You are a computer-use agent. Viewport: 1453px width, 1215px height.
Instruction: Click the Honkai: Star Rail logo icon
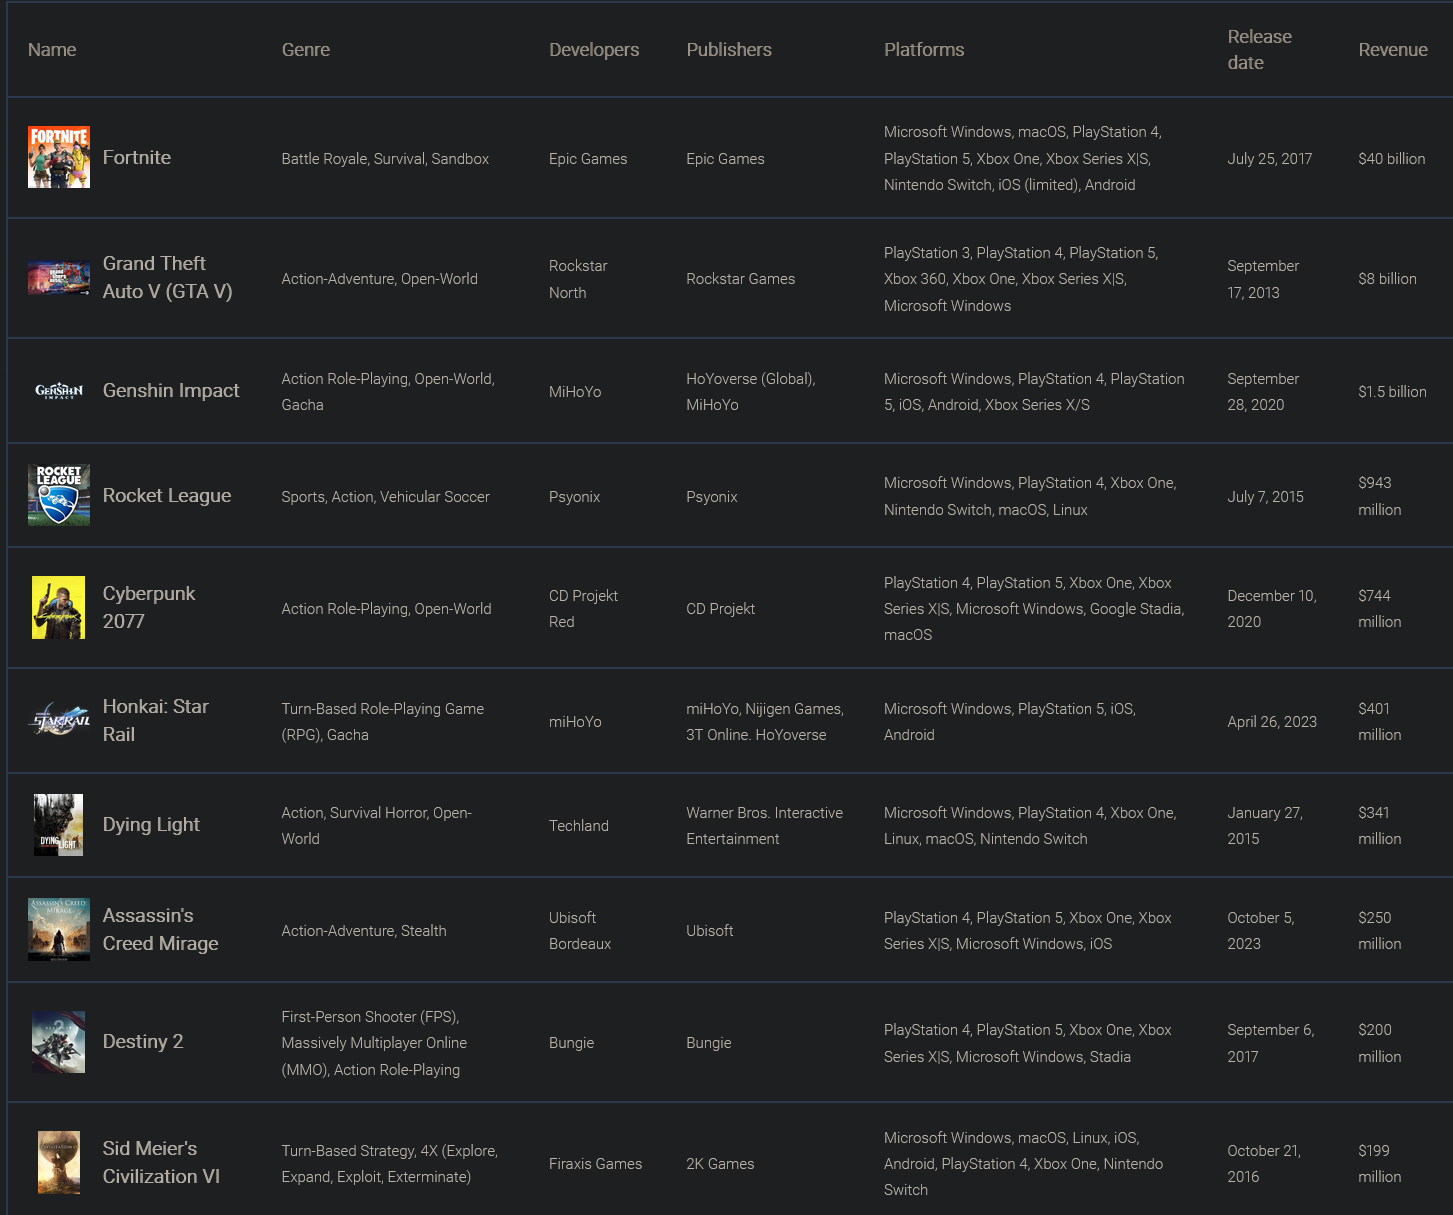[x=59, y=720]
